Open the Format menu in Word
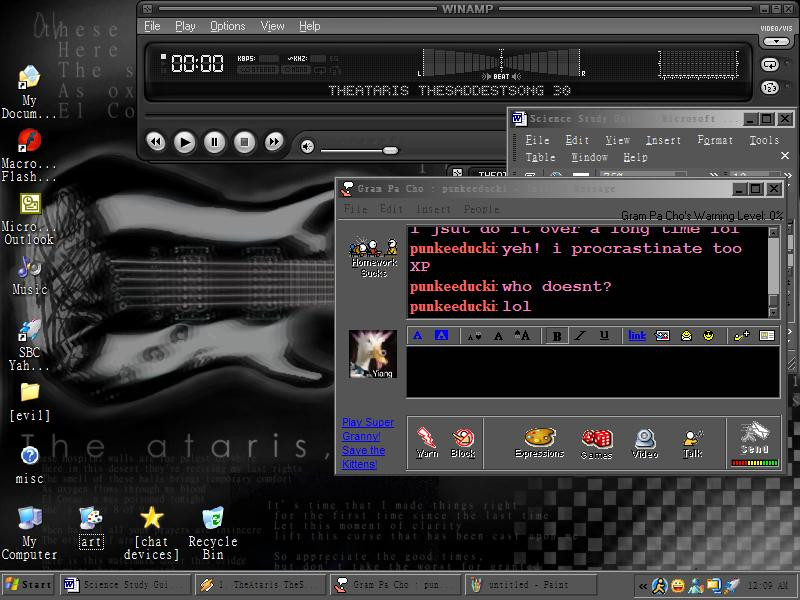The height and width of the screenshot is (600, 800). click(x=715, y=140)
